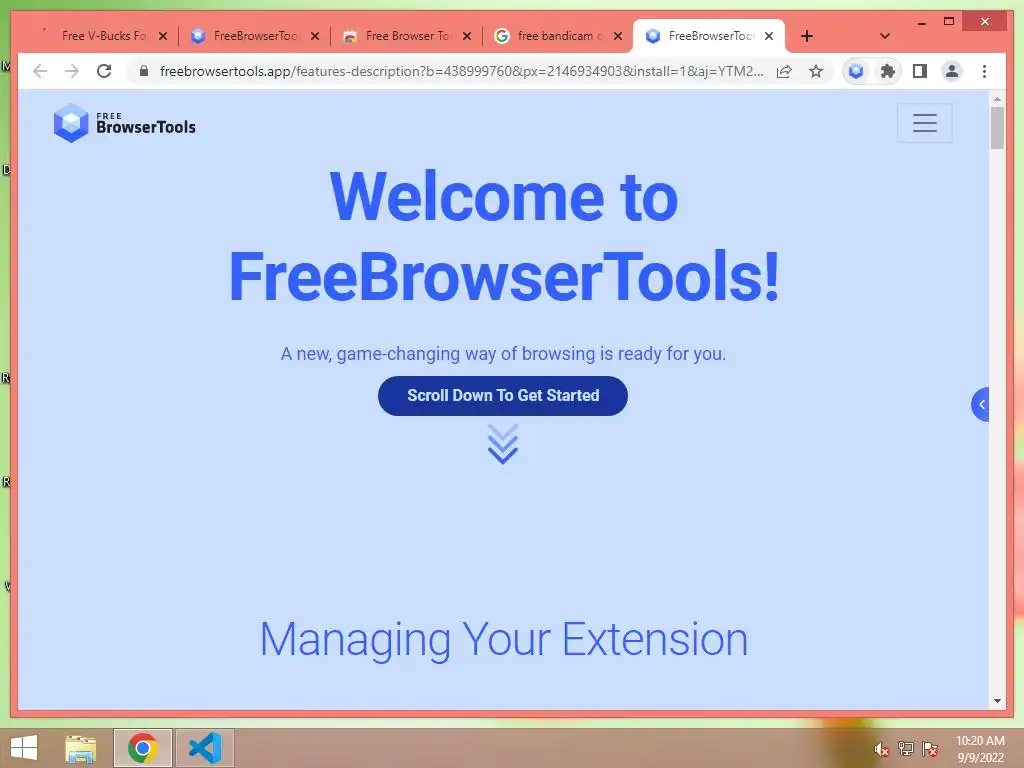Image resolution: width=1024 pixels, height=768 pixels.
Task: View site security lock info
Action: pos(144,71)
